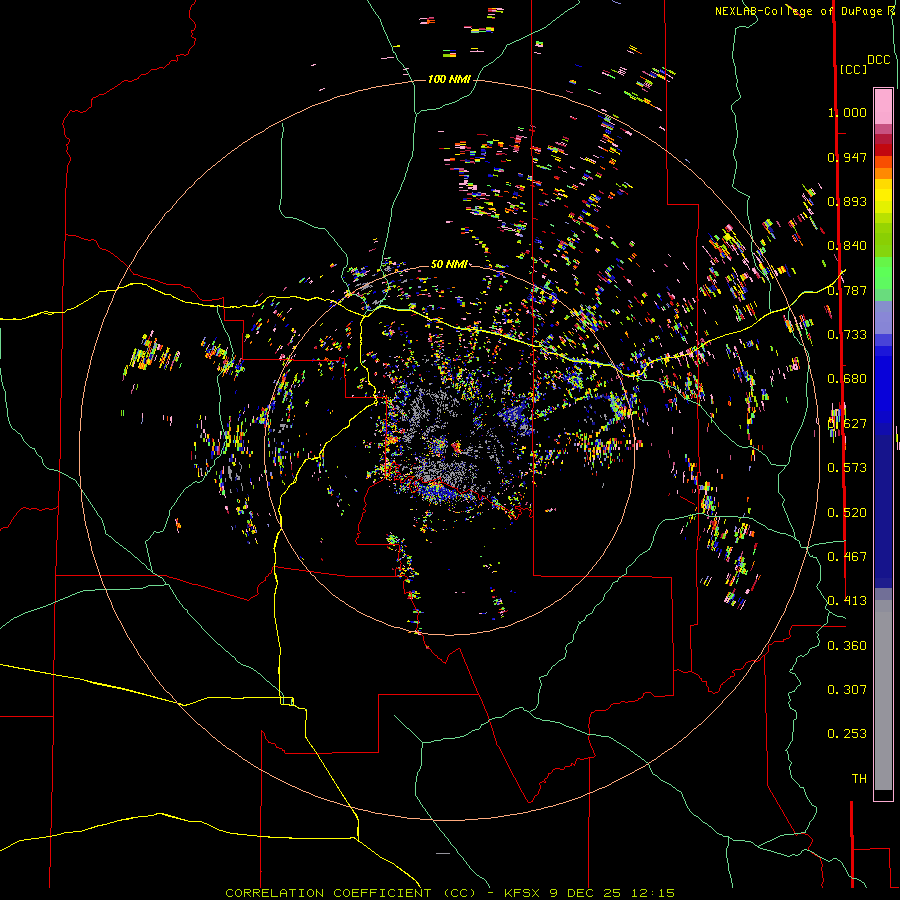Select the 0.893 legend value

847,201
